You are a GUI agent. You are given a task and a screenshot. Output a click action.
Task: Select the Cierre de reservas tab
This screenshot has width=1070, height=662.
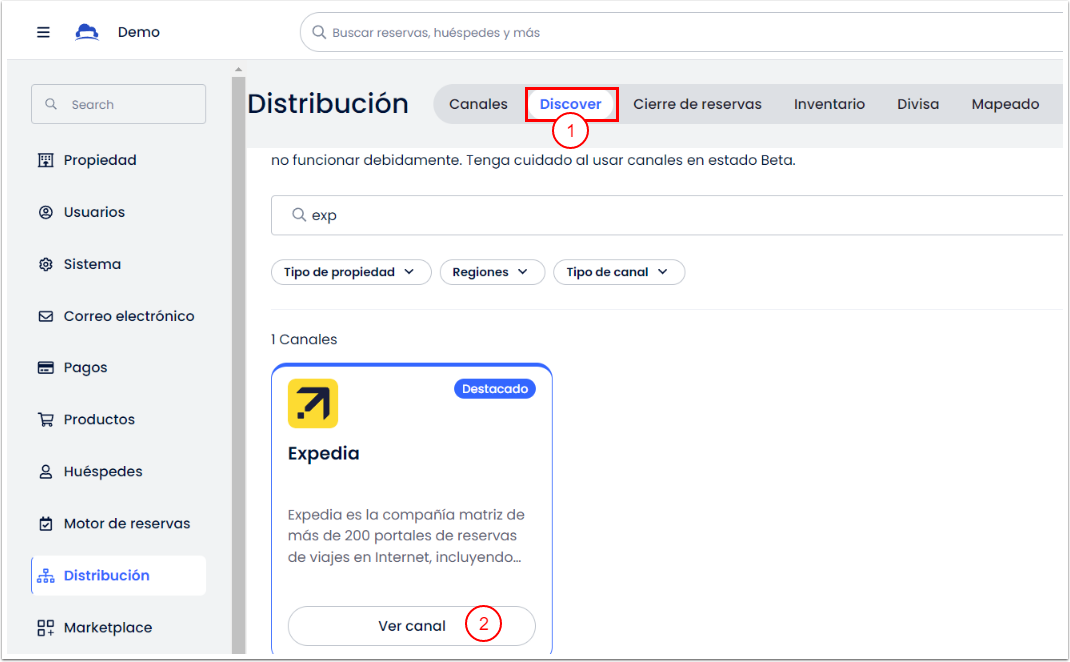(697, 104)
